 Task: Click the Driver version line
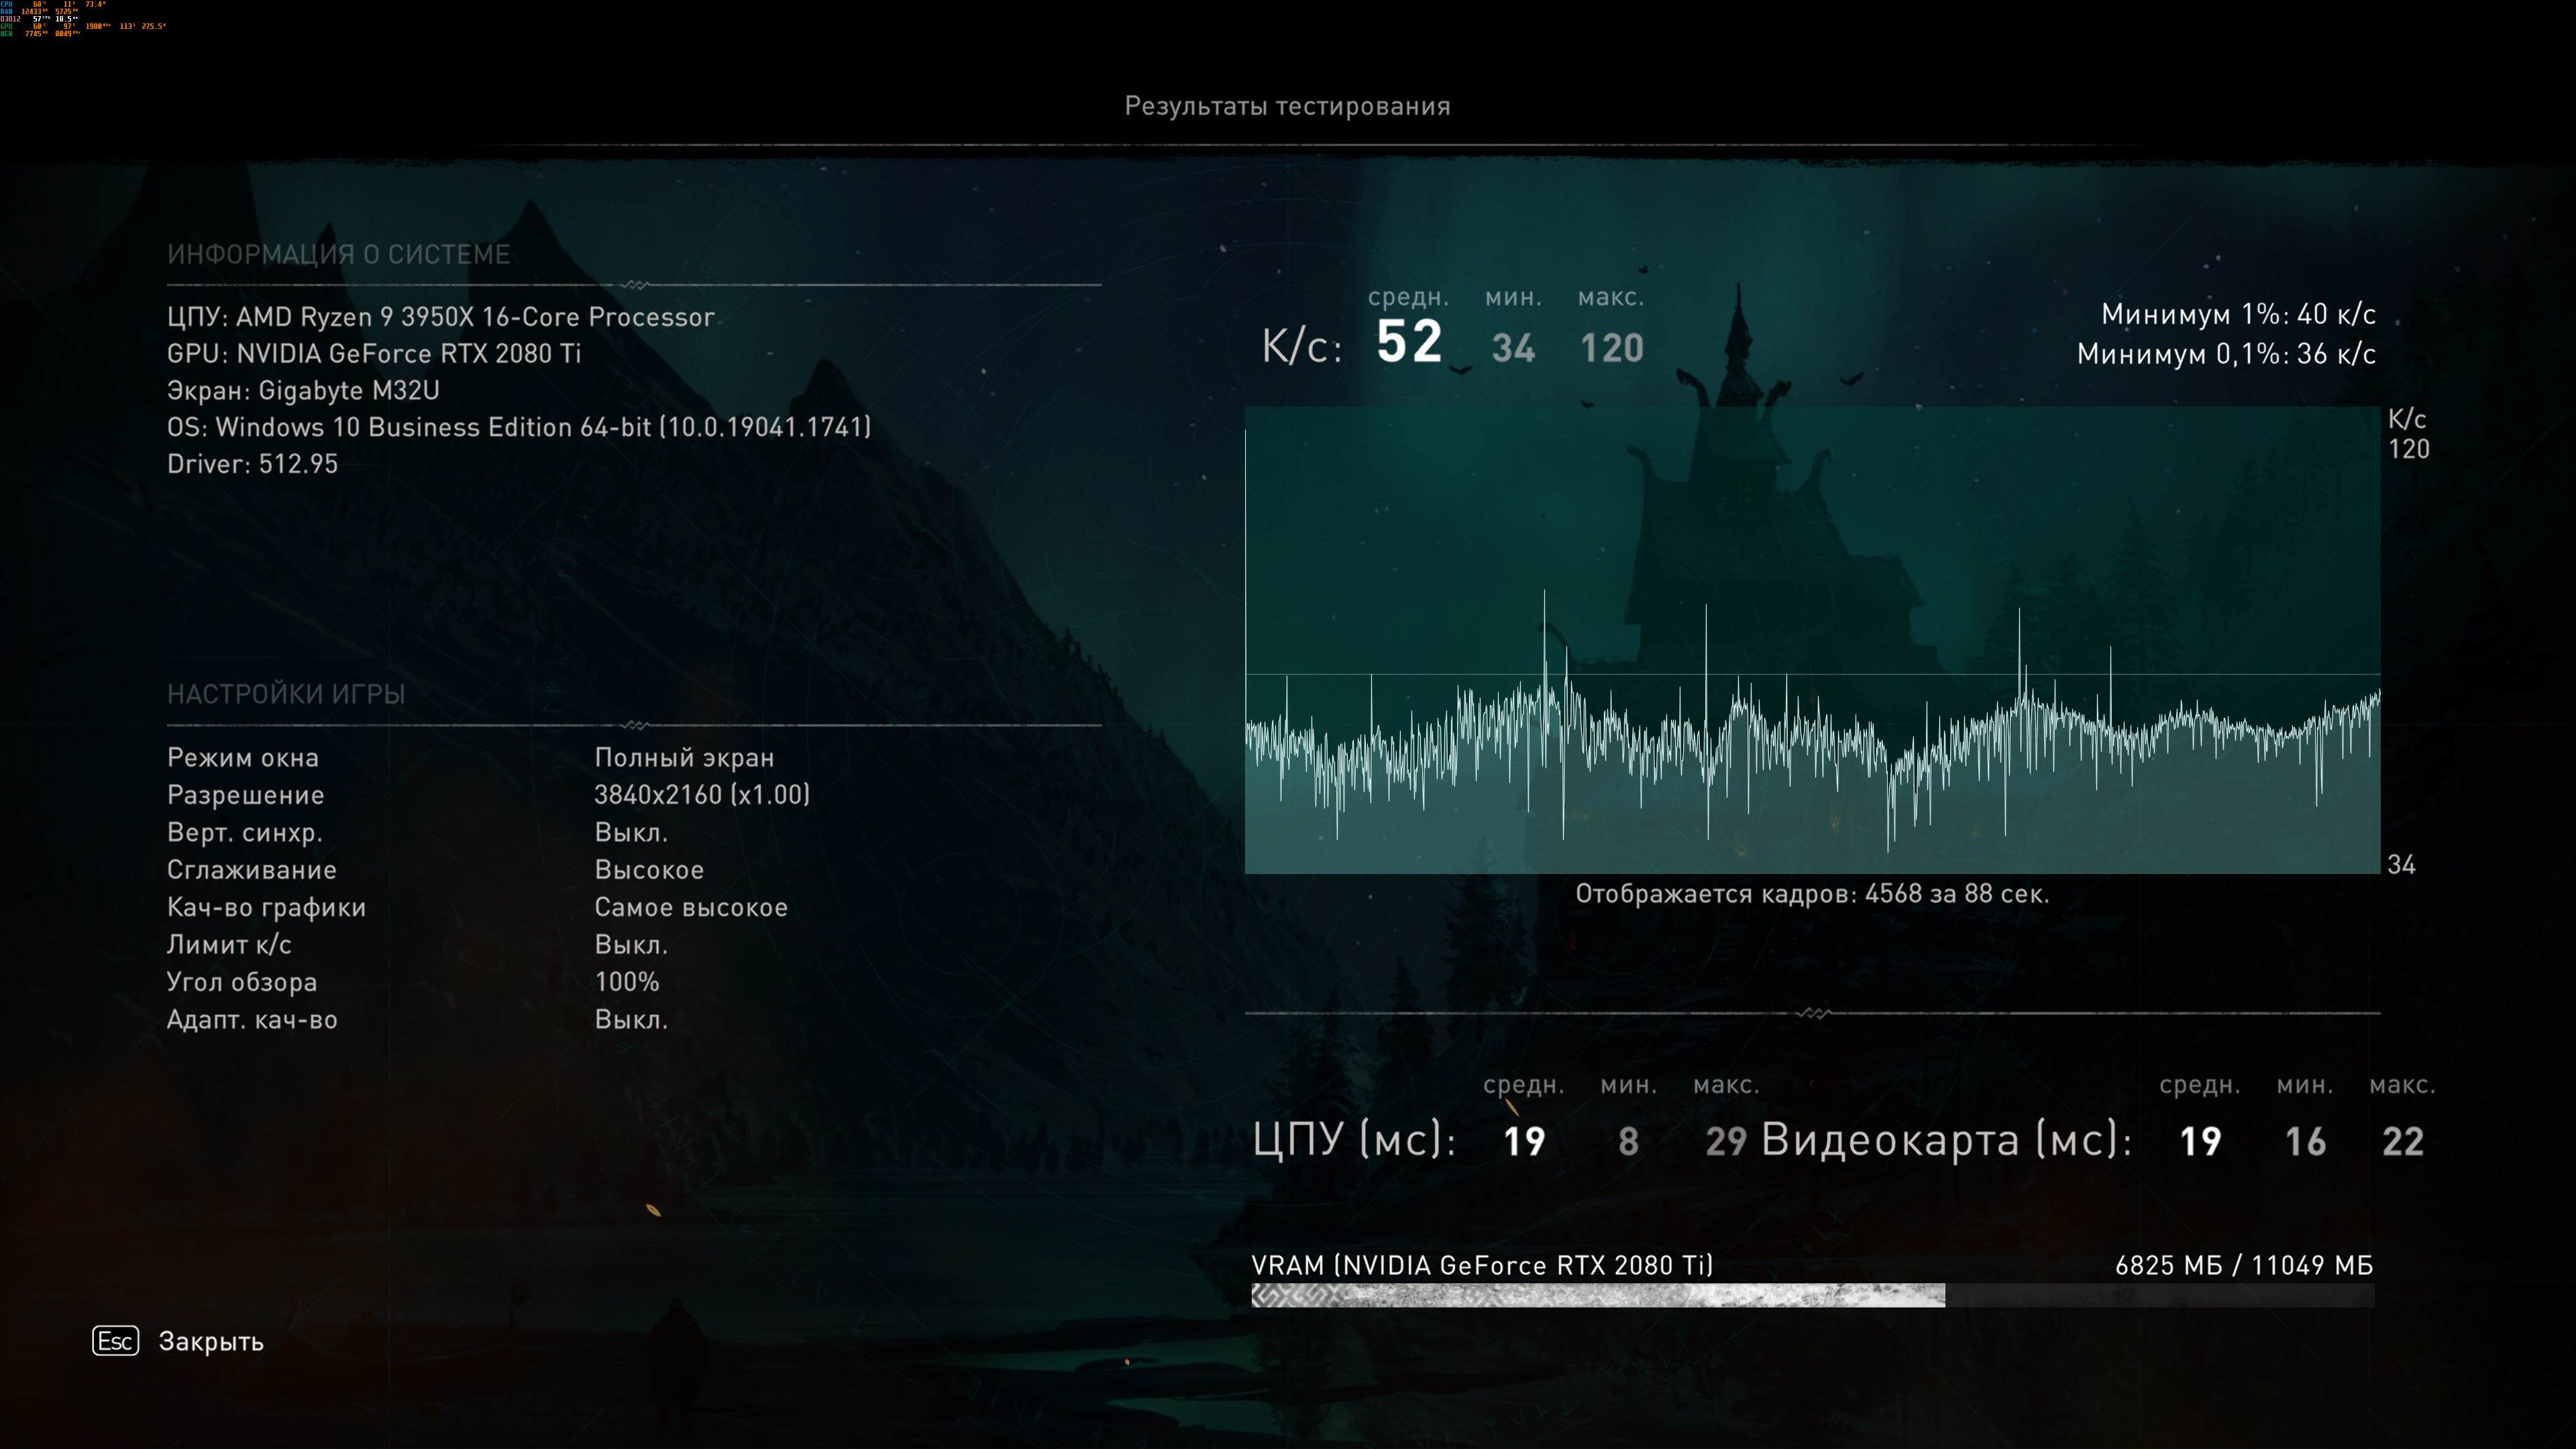252,464
